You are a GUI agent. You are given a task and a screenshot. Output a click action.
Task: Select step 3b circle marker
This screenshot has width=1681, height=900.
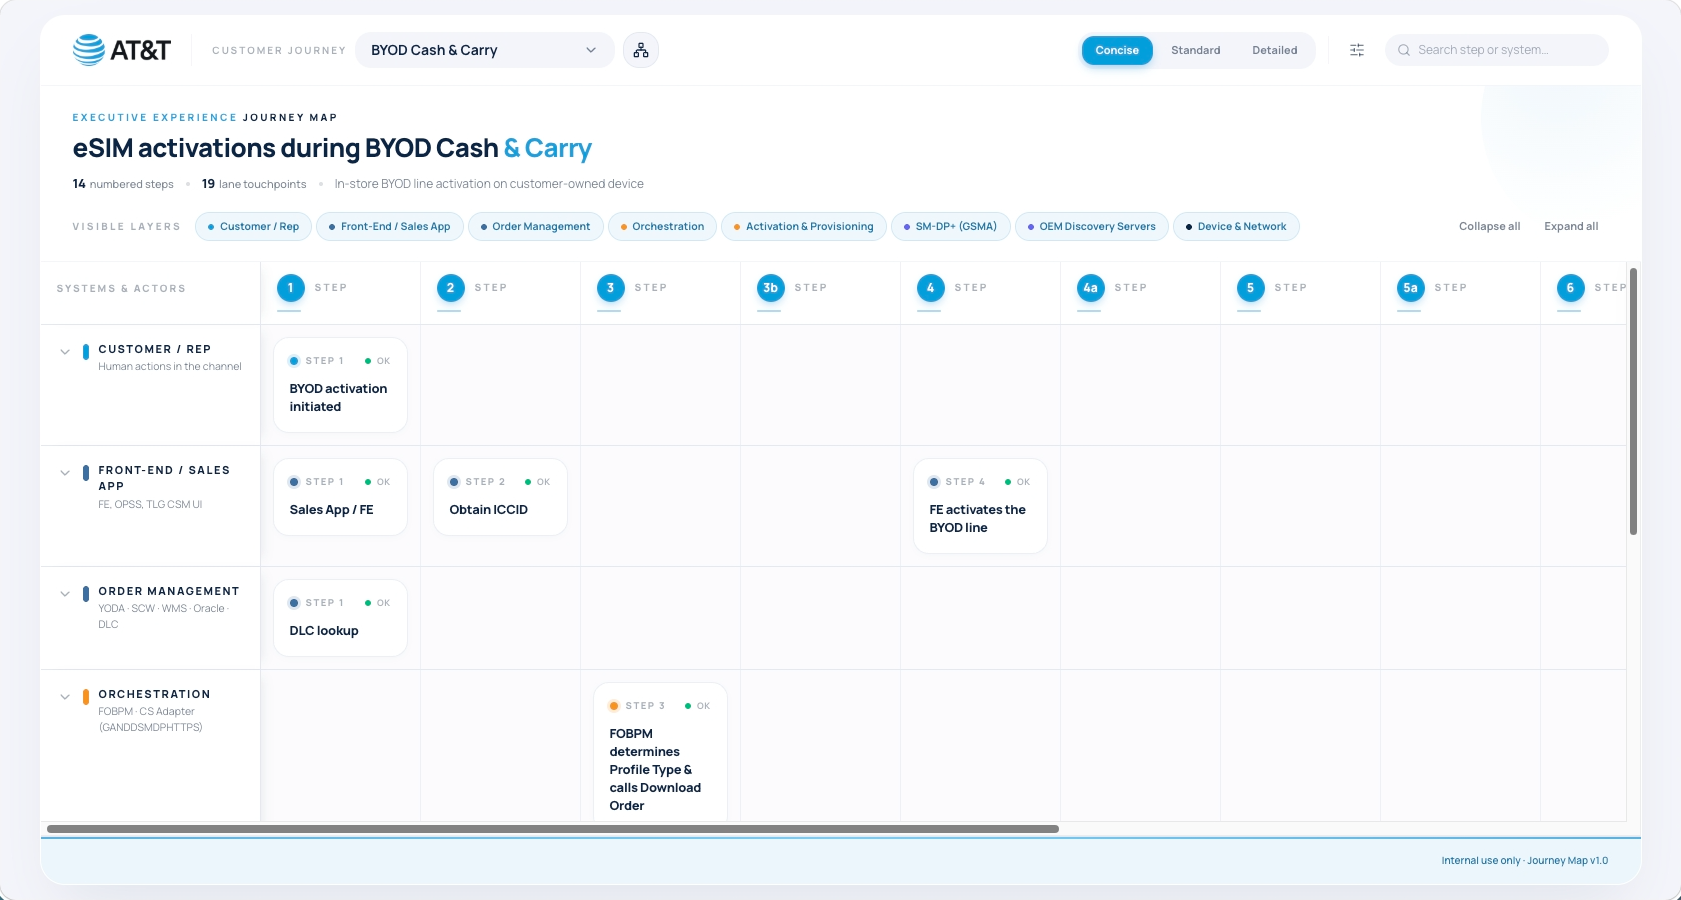pos(770,288)
